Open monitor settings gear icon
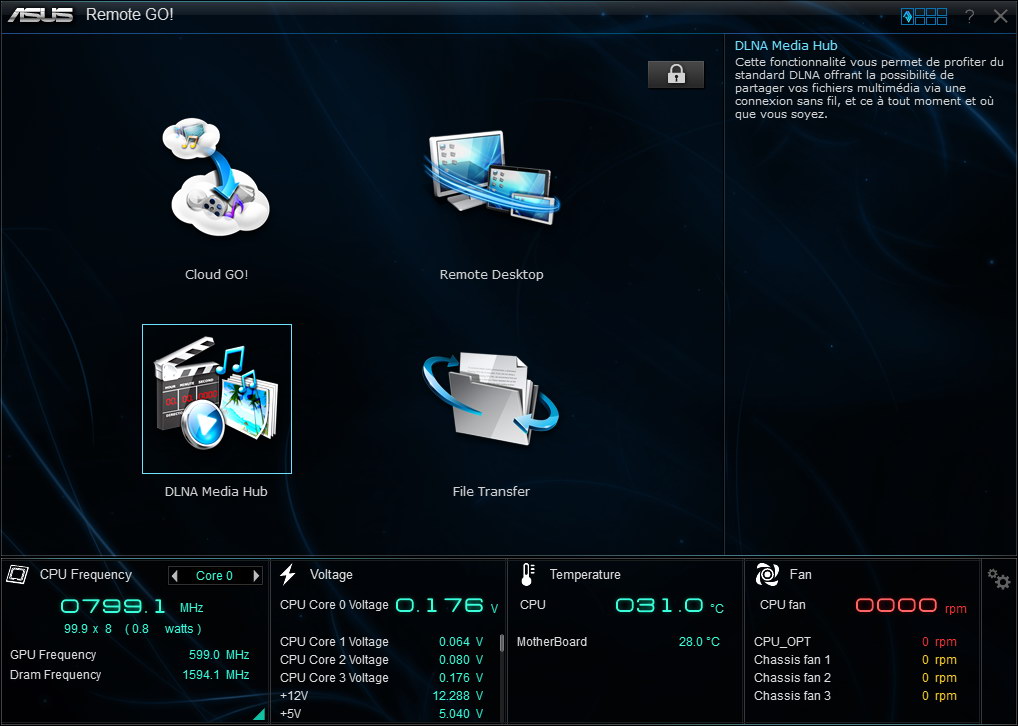The width and height of the screenshot is (1018, 726). pos(999,578)
